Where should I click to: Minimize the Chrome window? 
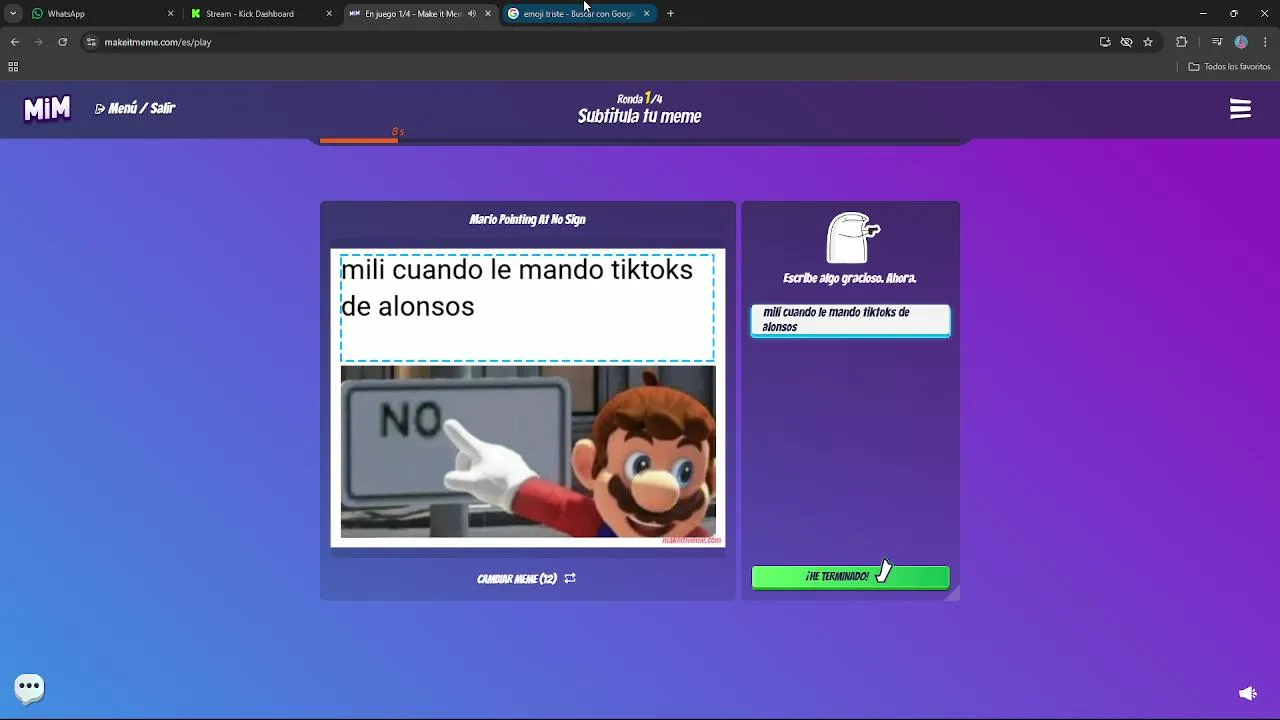(x=1203, y=14)
